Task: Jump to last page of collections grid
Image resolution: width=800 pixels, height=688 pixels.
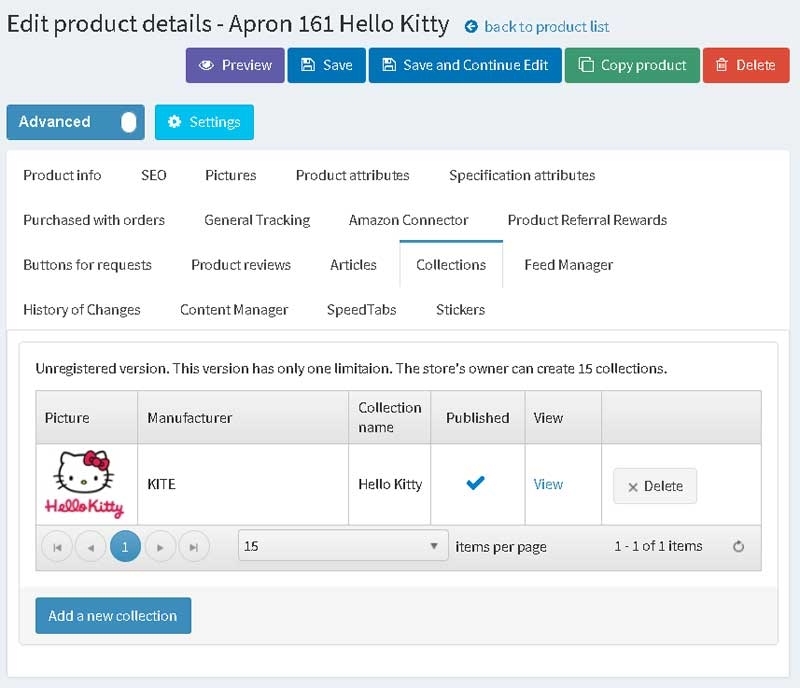Action: coord(194,547)
